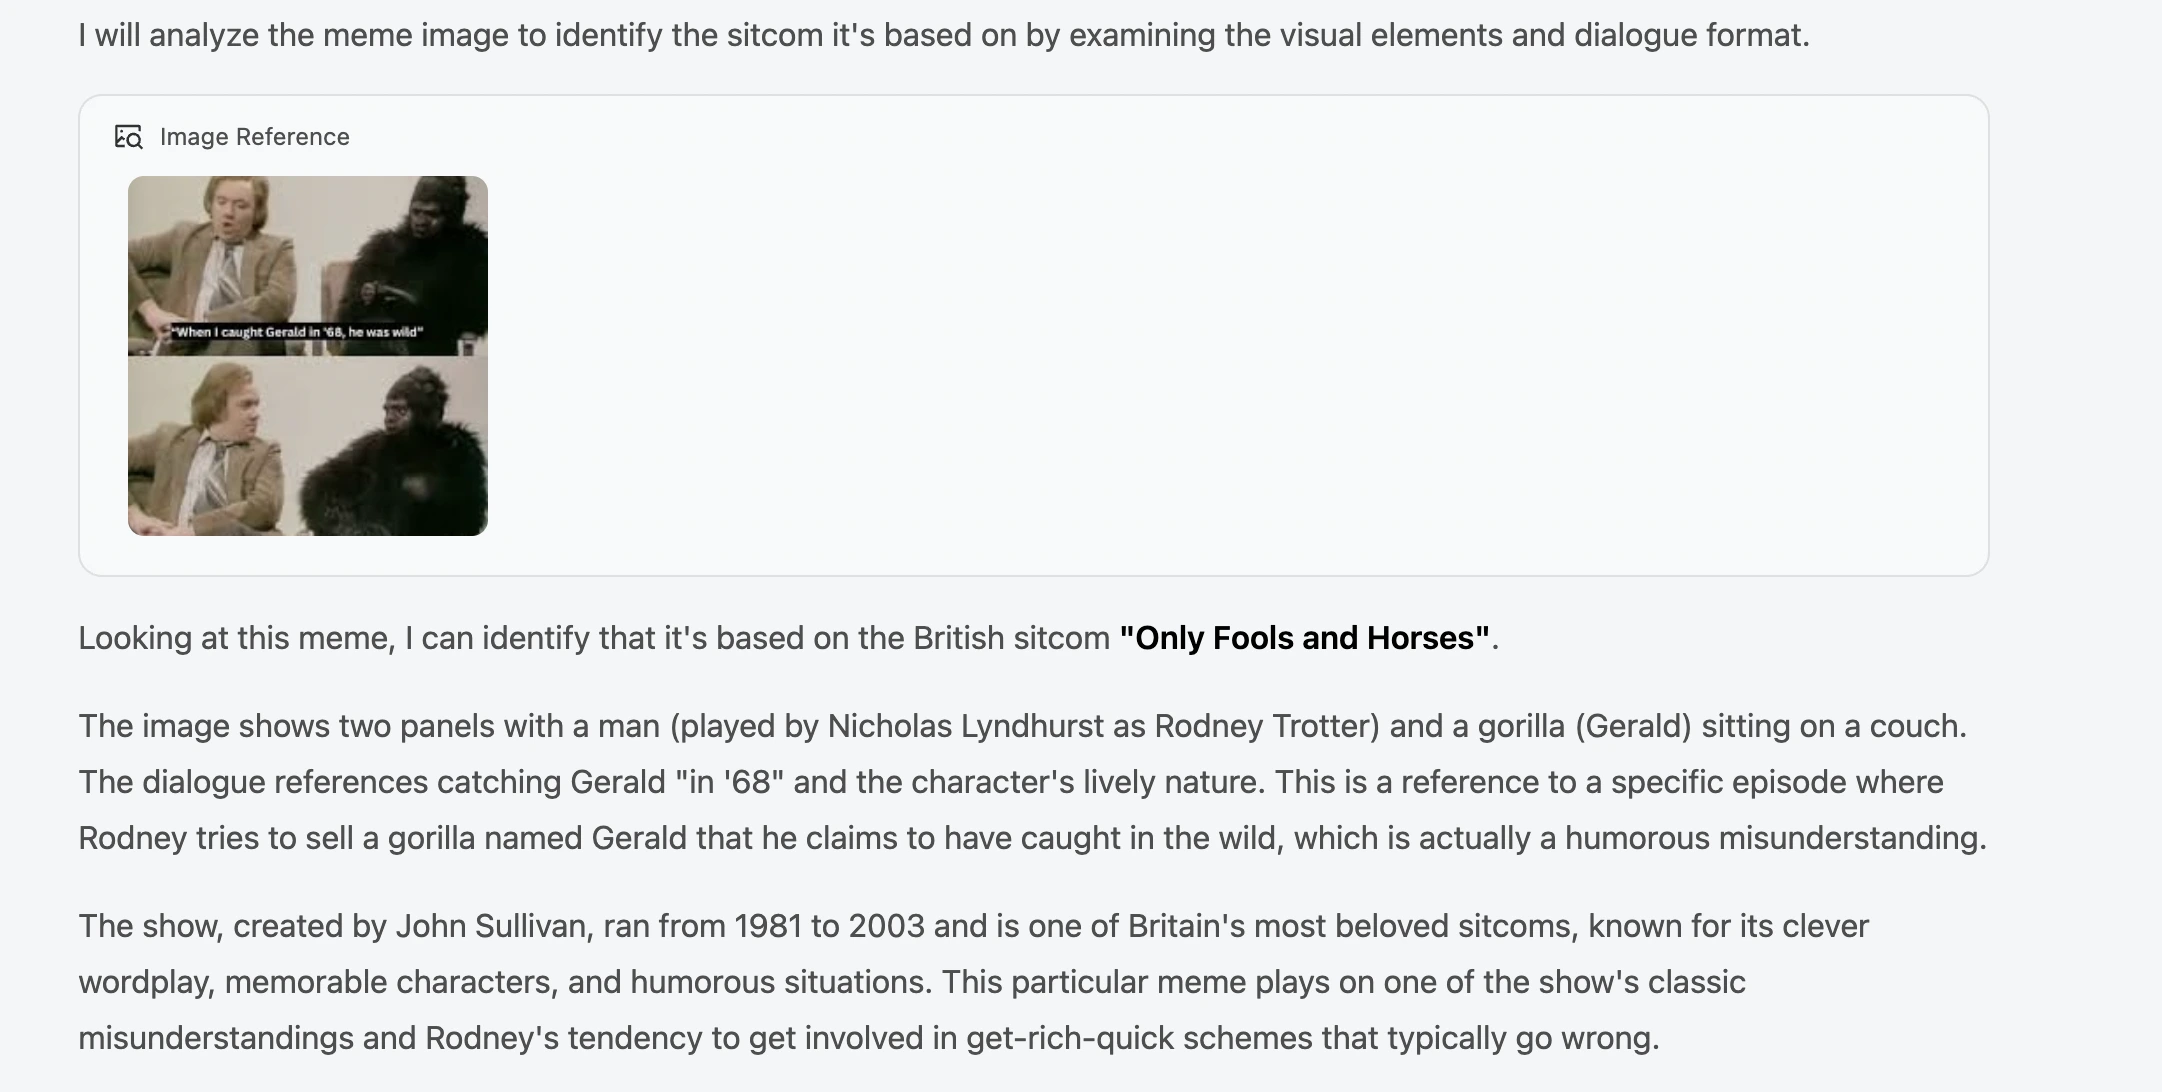Click the "Image Reference" label
This screenshot has width=2162, height=1092.
pyautogui.click(x=254, y=137)
